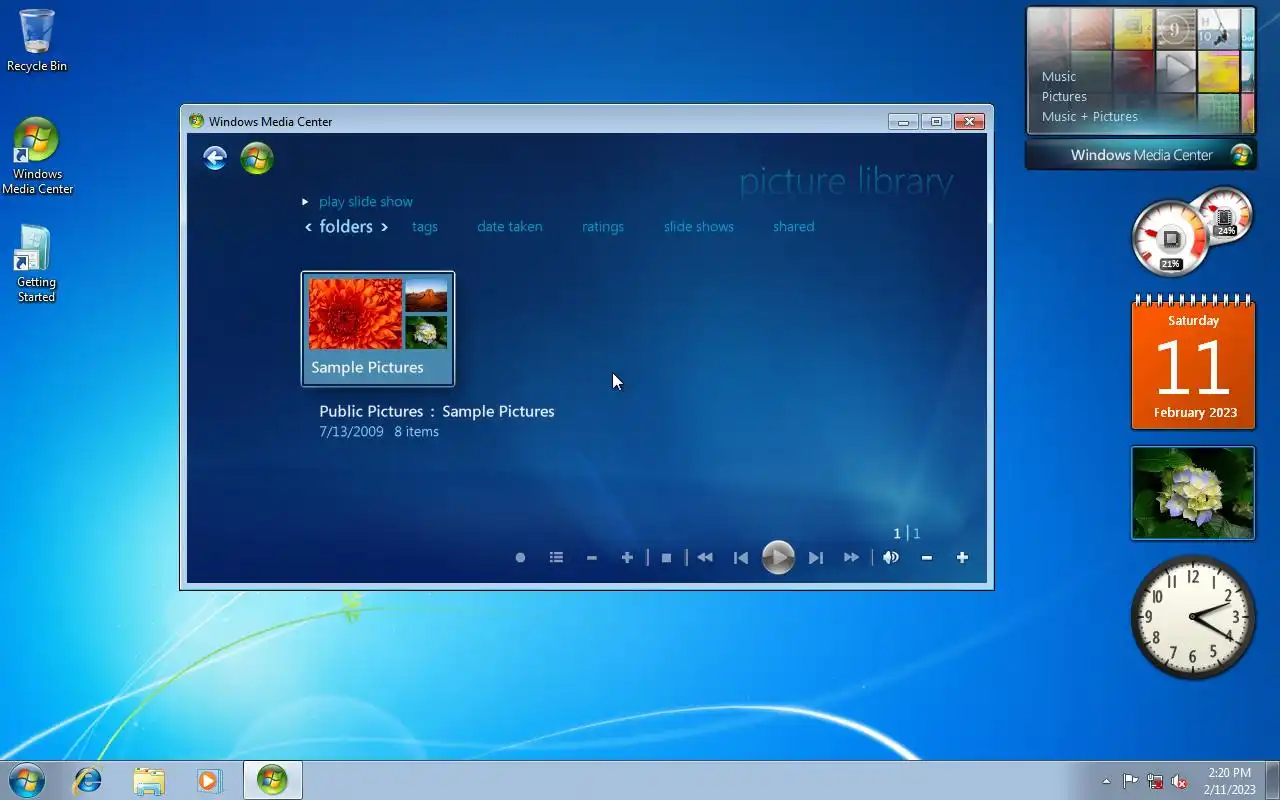Select Windows Media Center desktop shortcut
Viewport: 1280px width, 800px height.
pos(37,156)
